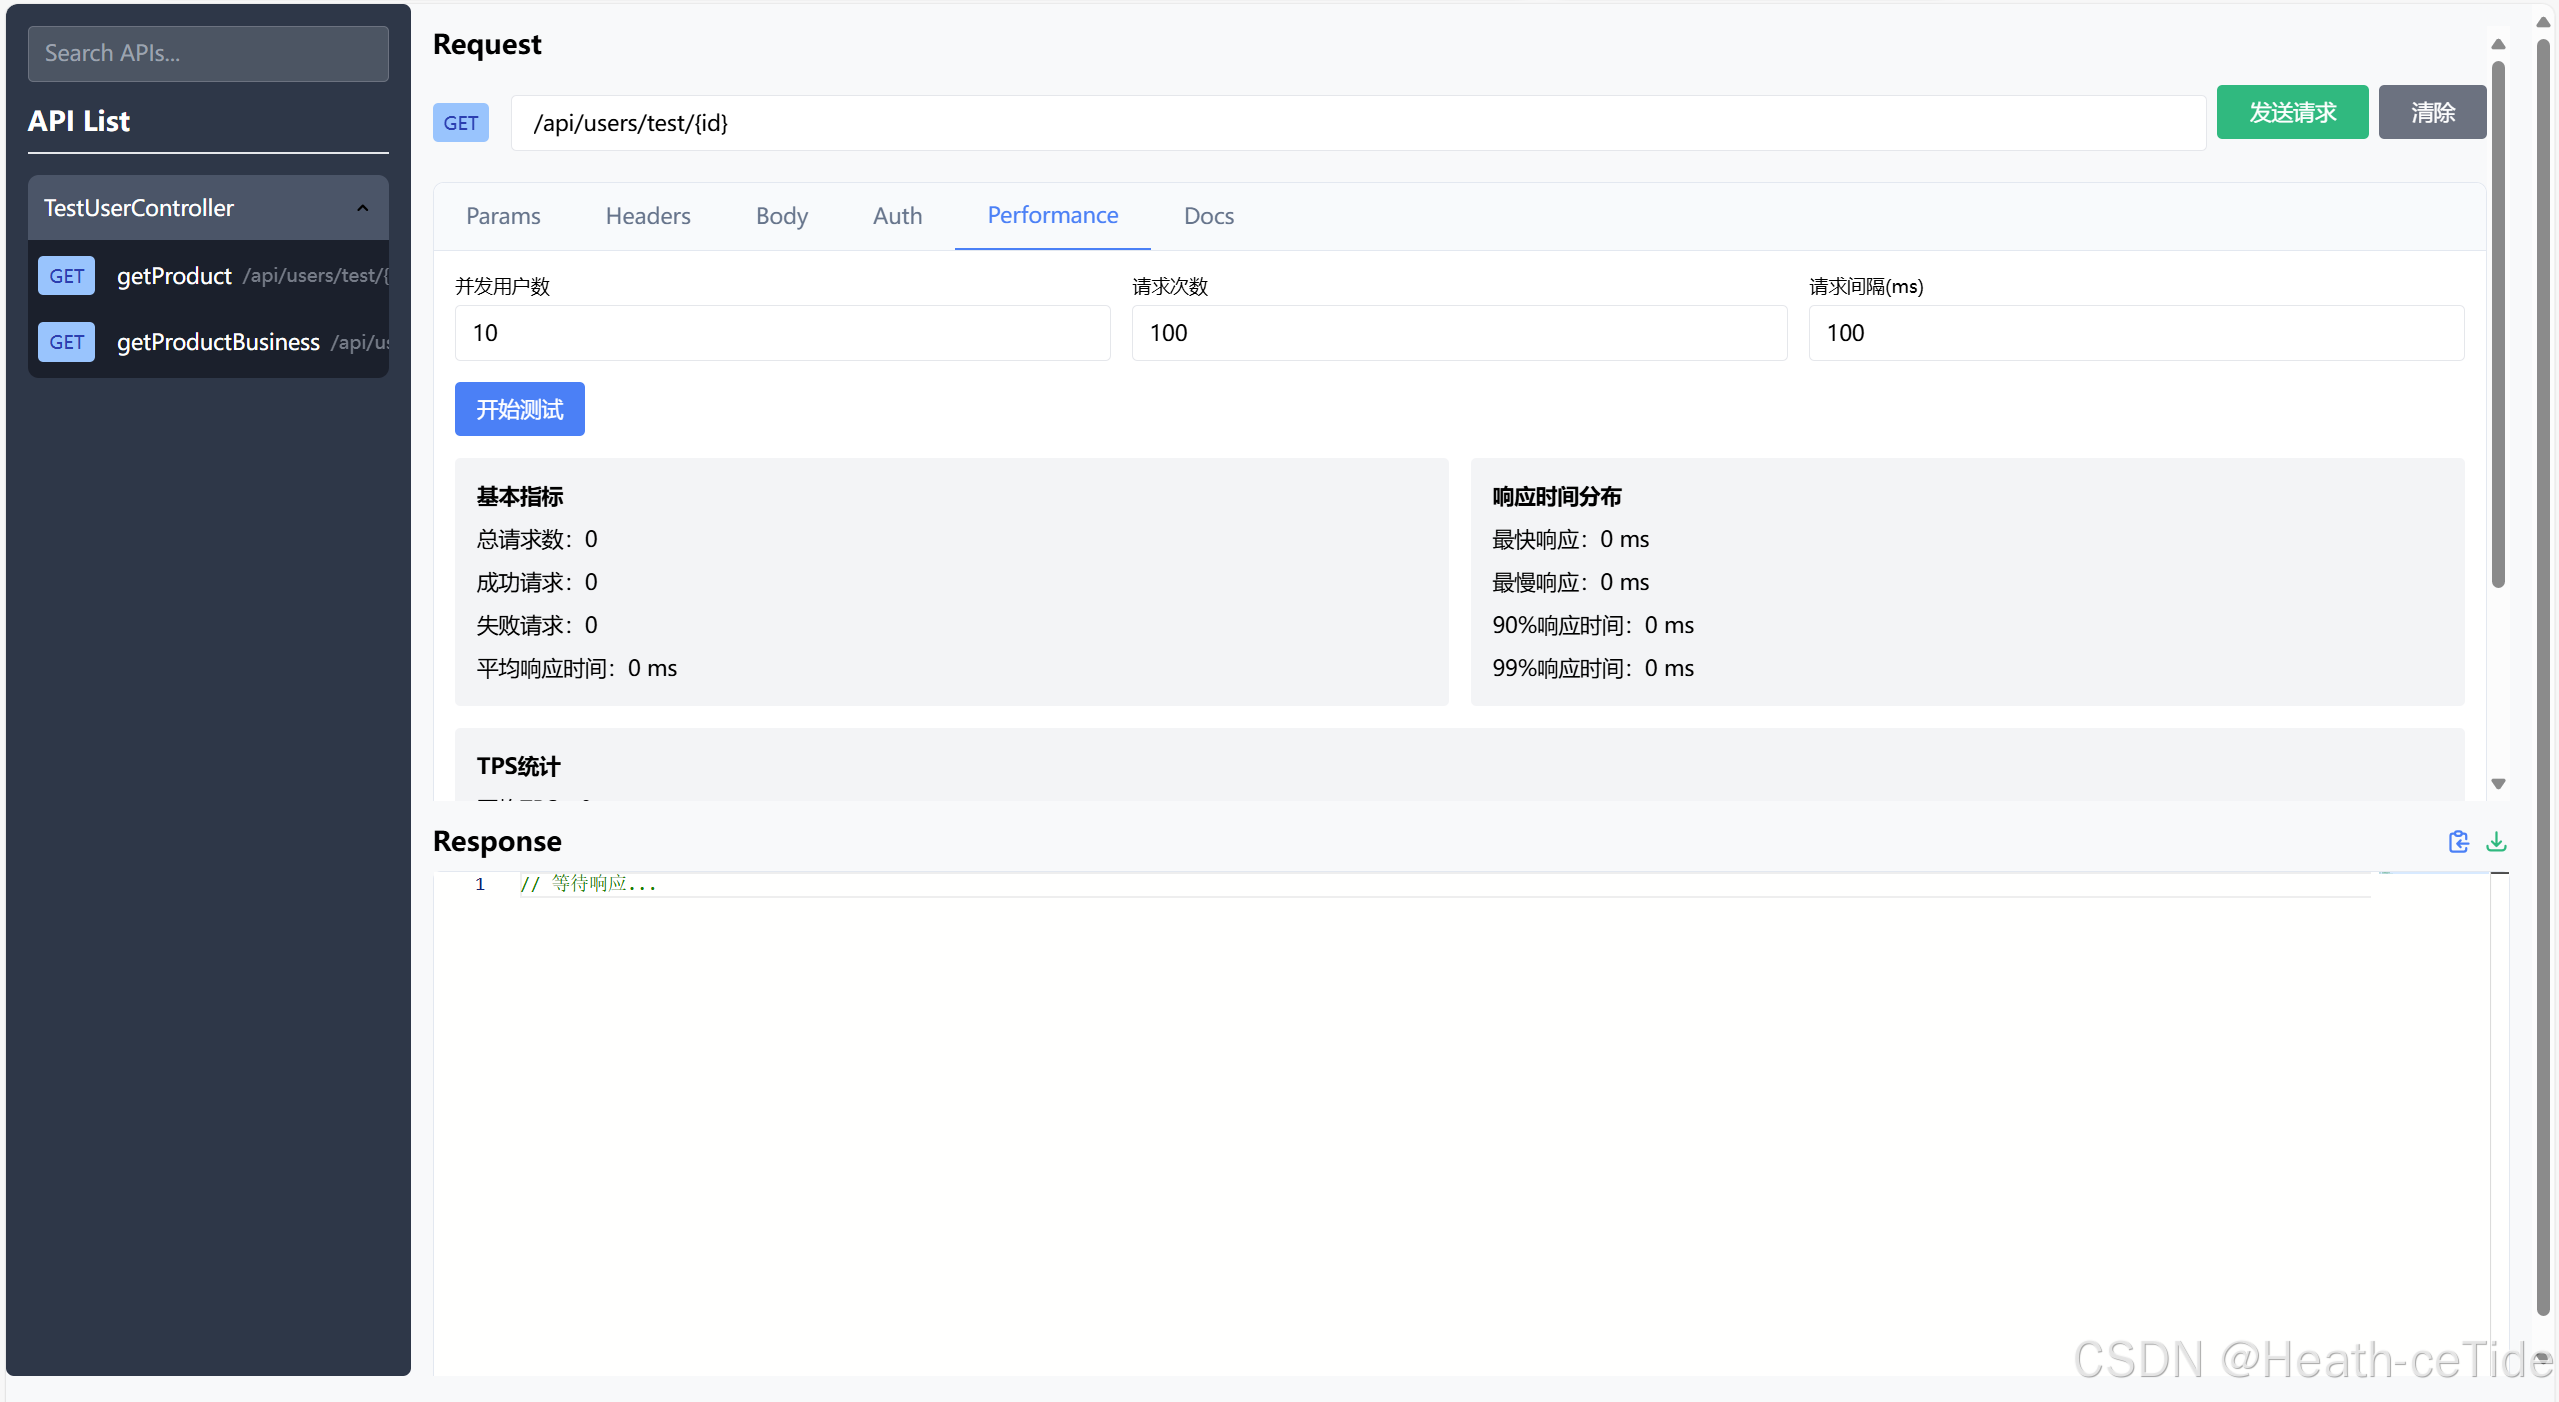Click the GET method badge by URL
The width and height of the screenshot is (2559, 1402).
tap(460, 123)
